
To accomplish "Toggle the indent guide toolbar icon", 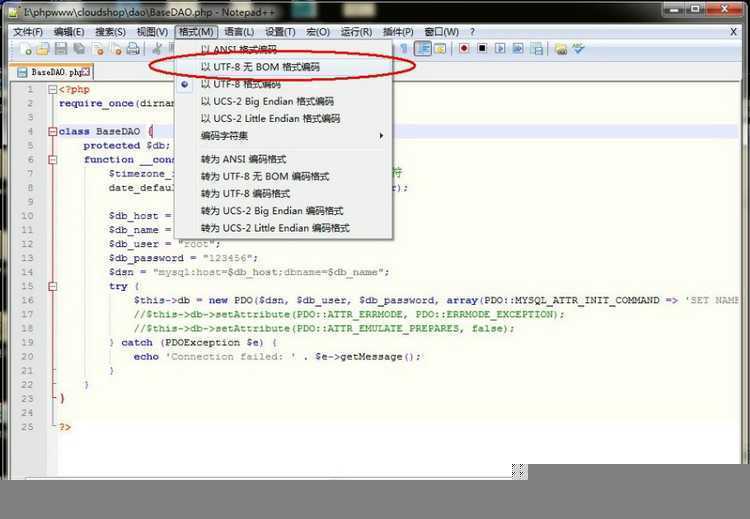I will point(423,49).
